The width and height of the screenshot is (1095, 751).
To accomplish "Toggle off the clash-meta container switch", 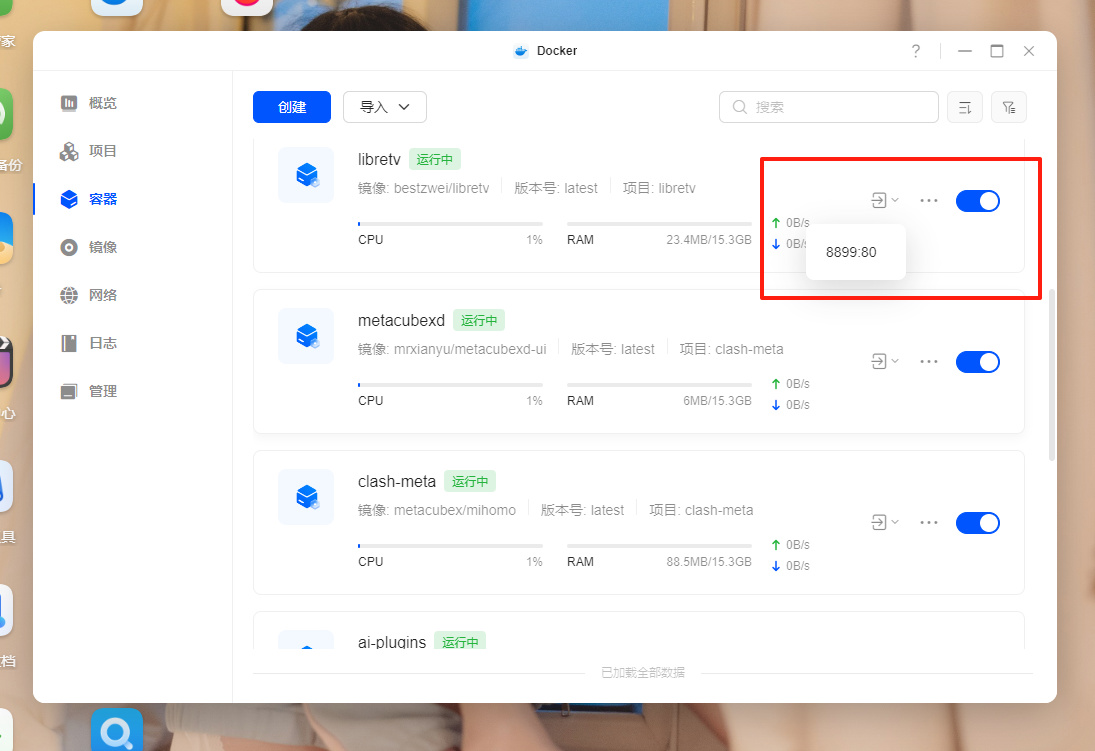I will [x=978, y=523].
